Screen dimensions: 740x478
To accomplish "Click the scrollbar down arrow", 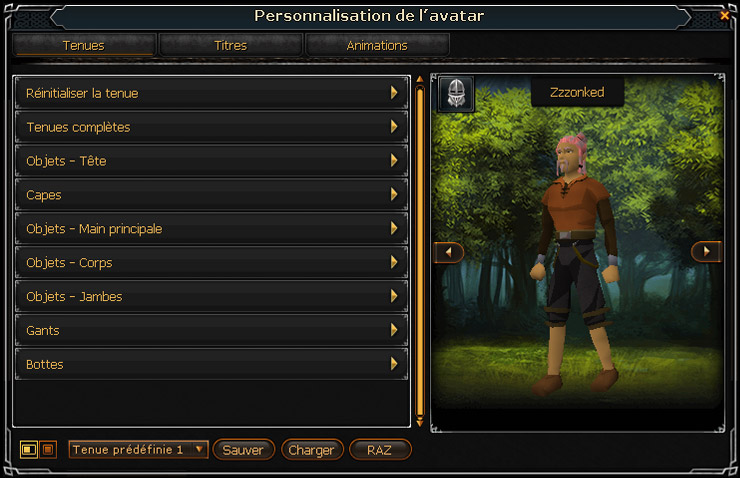I will point(419,423).
